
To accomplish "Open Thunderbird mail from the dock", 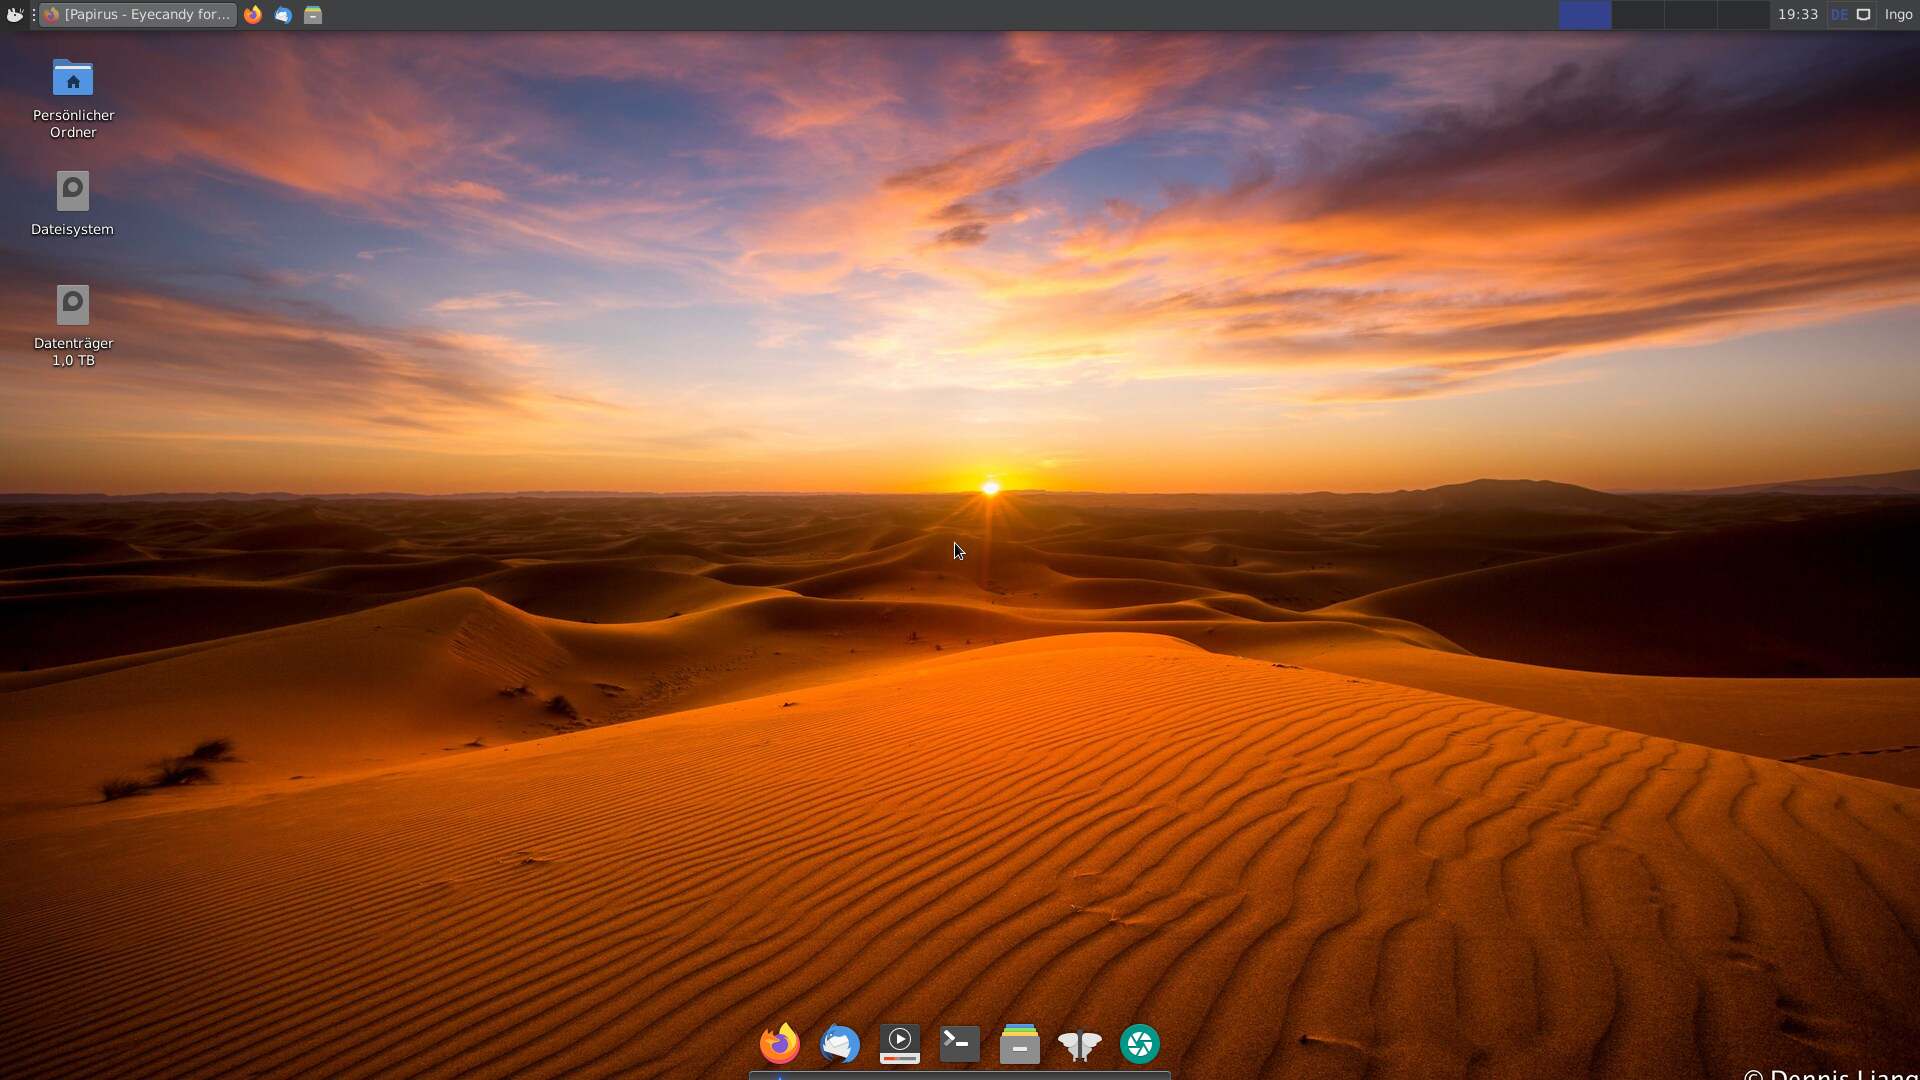I will point(840,1044).
